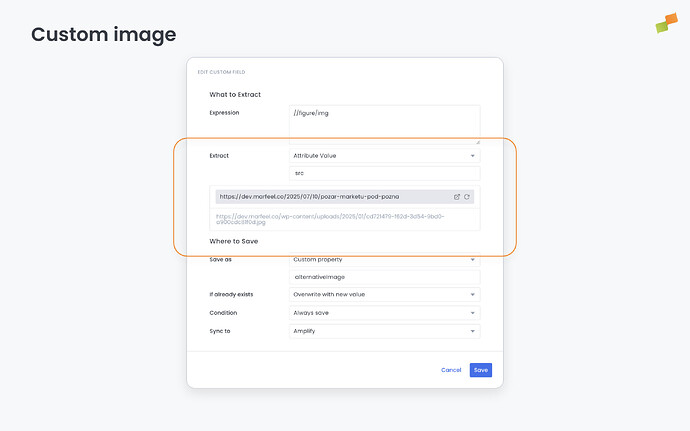690x431 pixels.
Task: Open the Extract dropdown set to Attribute Value
Action: click(x=384, y=156)
